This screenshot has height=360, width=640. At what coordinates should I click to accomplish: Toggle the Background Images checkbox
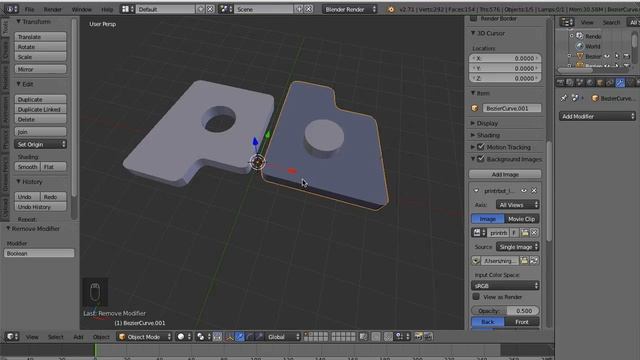tap(481, 158)
